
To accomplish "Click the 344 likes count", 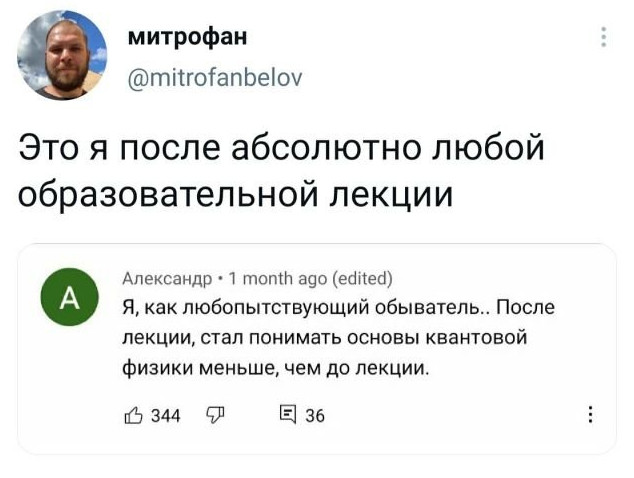I will (164, 416).
